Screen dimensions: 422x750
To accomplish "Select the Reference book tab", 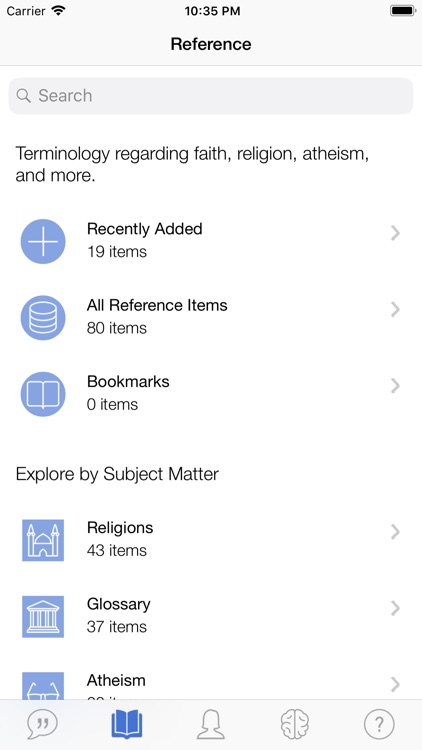I will (x=127, y=724).
